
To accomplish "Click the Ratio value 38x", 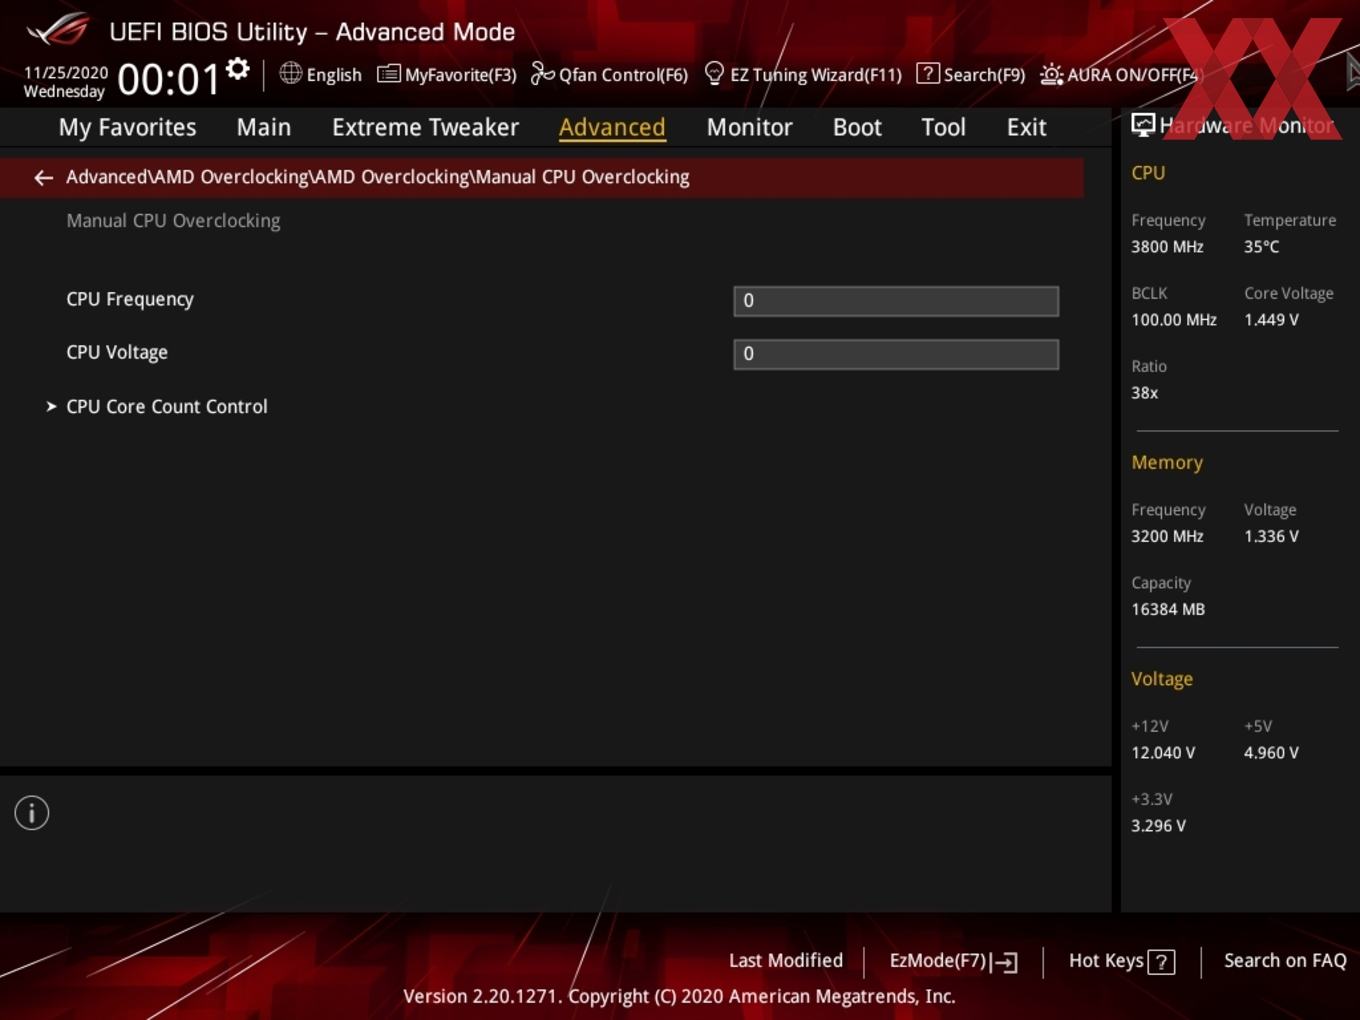I will pos(1144,393).
